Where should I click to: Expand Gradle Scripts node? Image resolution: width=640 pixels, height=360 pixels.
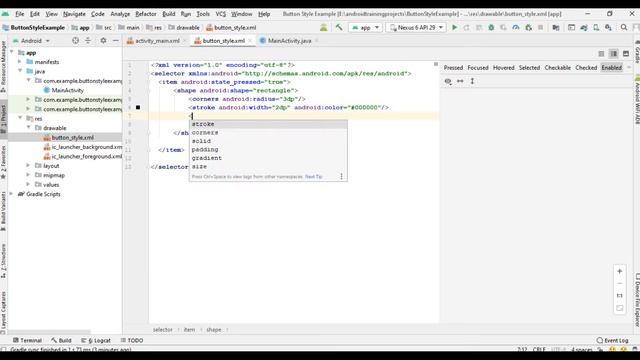11,194
